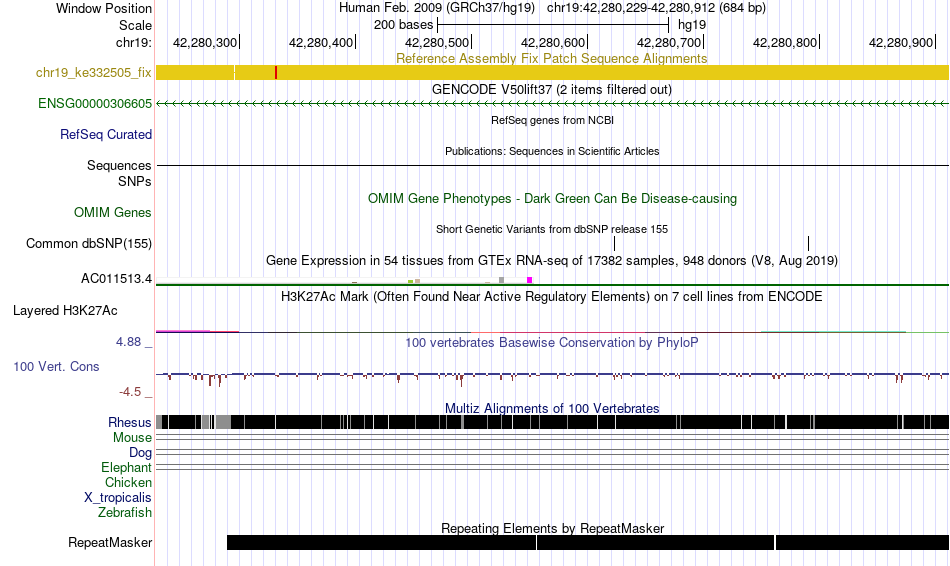Click the RepeatMasker track label
This screenshot has height=566, width=950.
[x=110, y=542]
